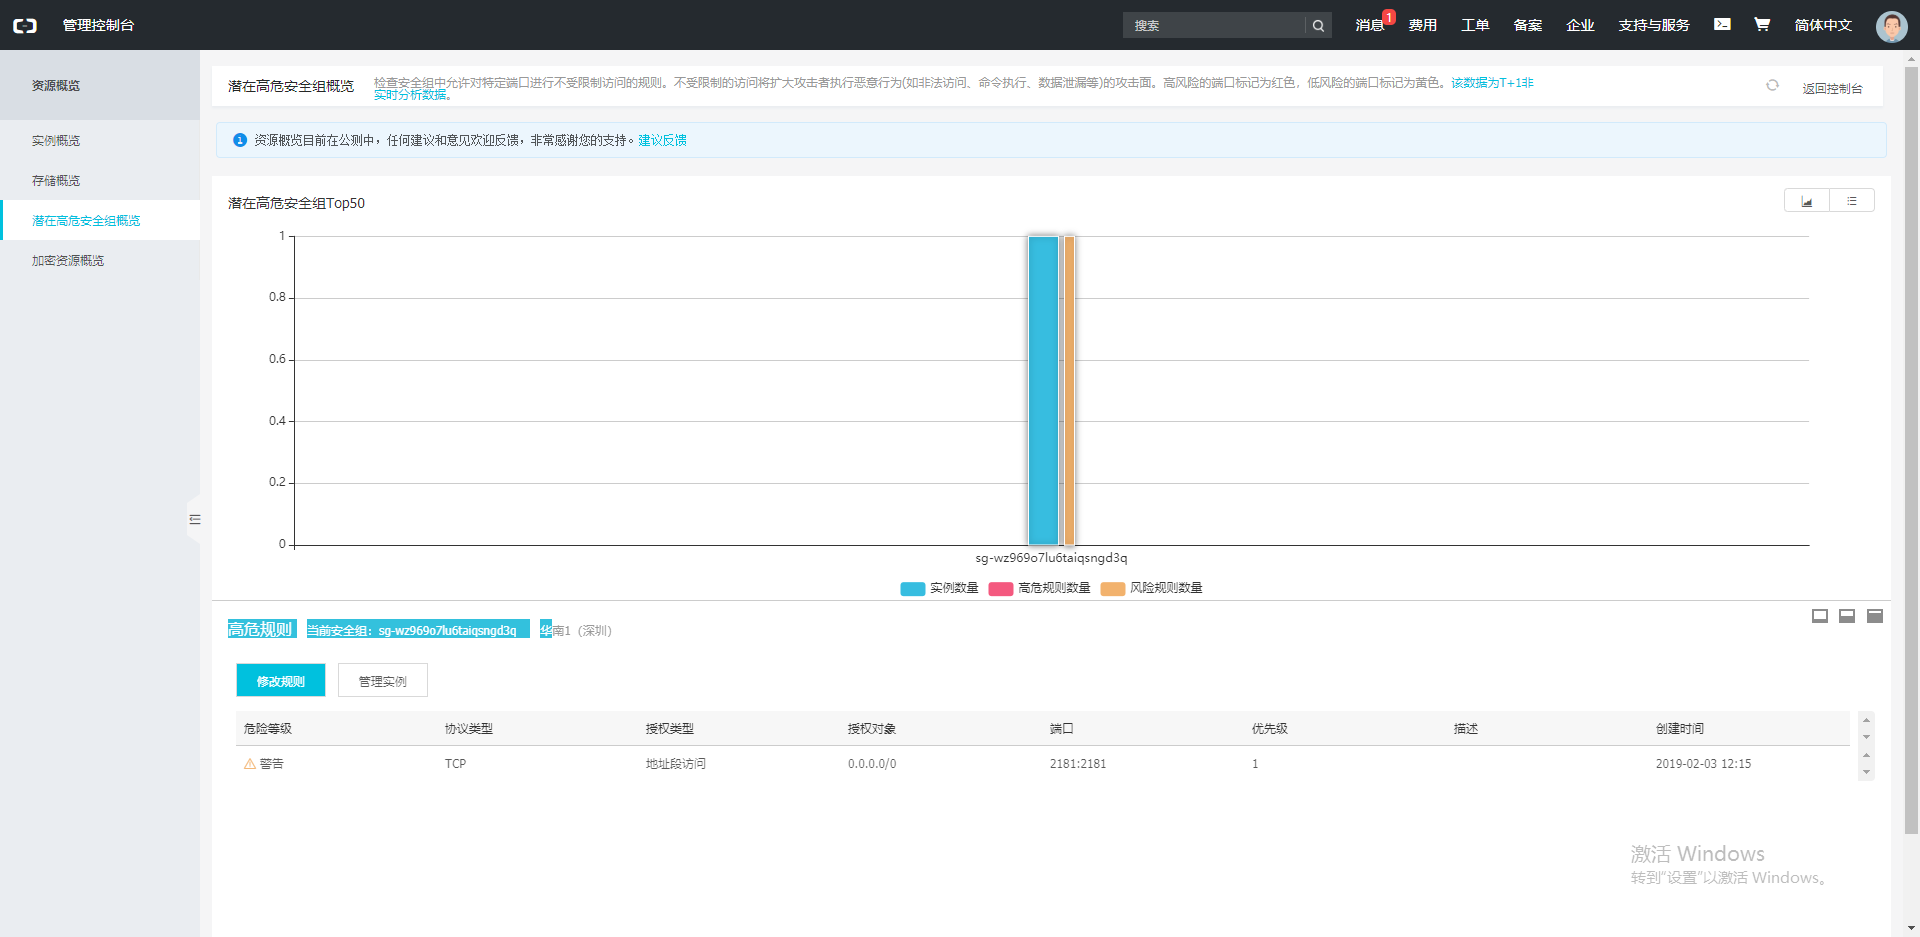The image size is (1920, 937).
Task: Toggle the orange 风险规则数量 legend swatch
Action: [x=1113, y=589]
